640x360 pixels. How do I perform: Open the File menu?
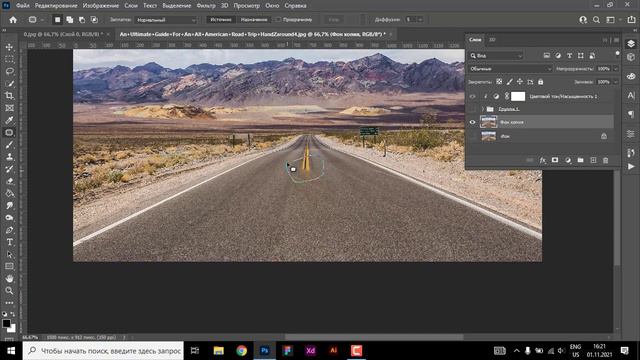(x=22, y=6)
